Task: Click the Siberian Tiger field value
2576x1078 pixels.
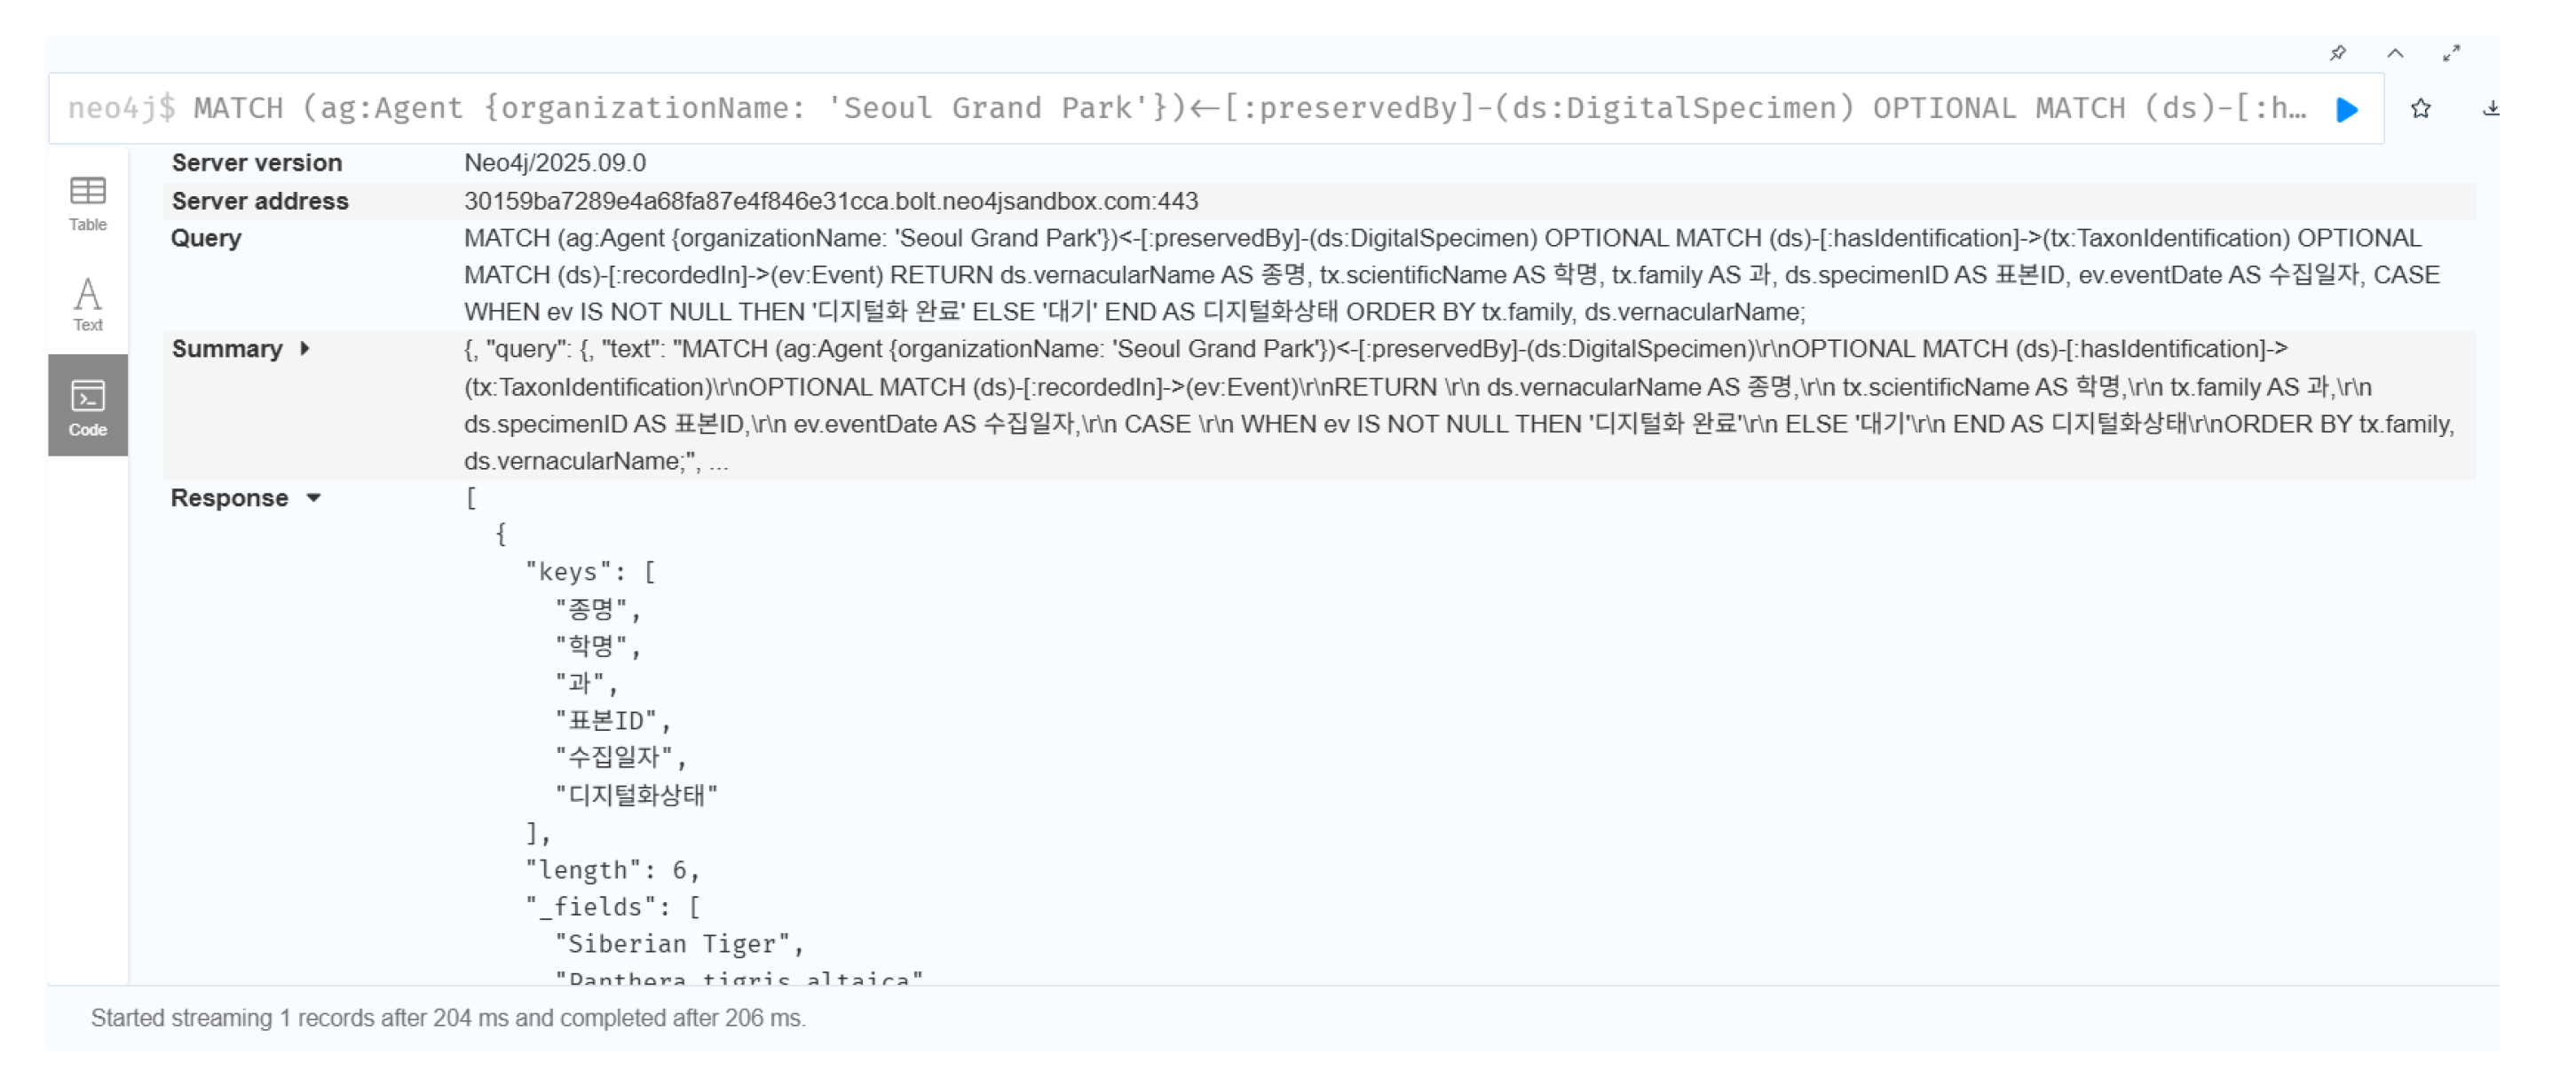Action: [x=678, y=944]
